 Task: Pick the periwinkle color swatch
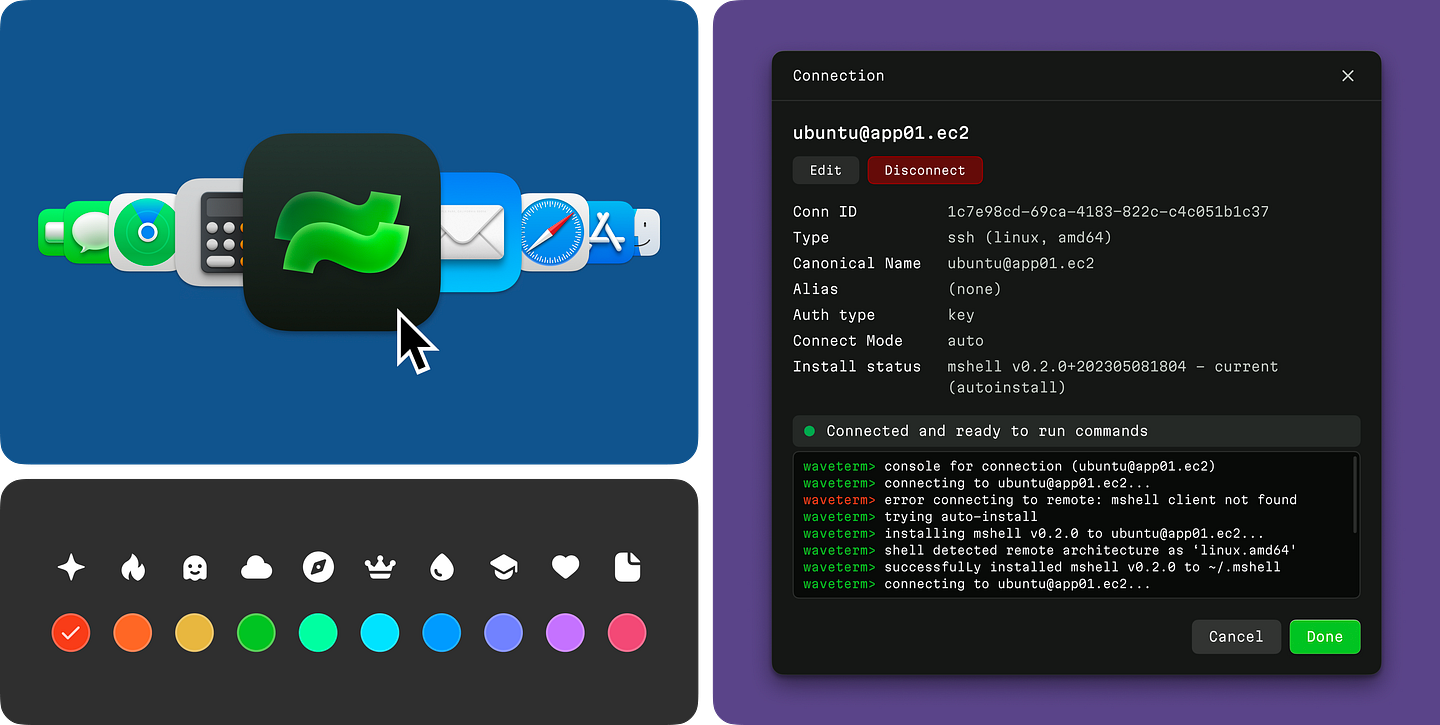point(504,633)
